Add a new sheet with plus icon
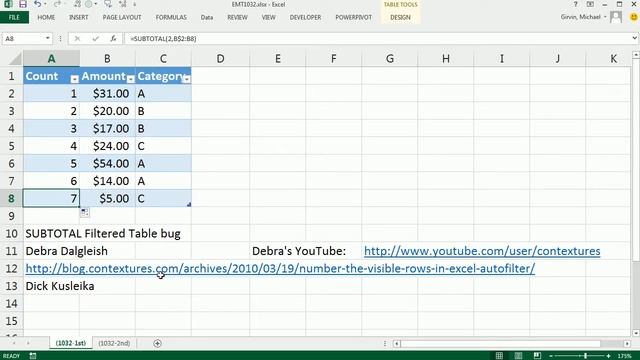The image size is (640, 360). (x=157, y=343)
